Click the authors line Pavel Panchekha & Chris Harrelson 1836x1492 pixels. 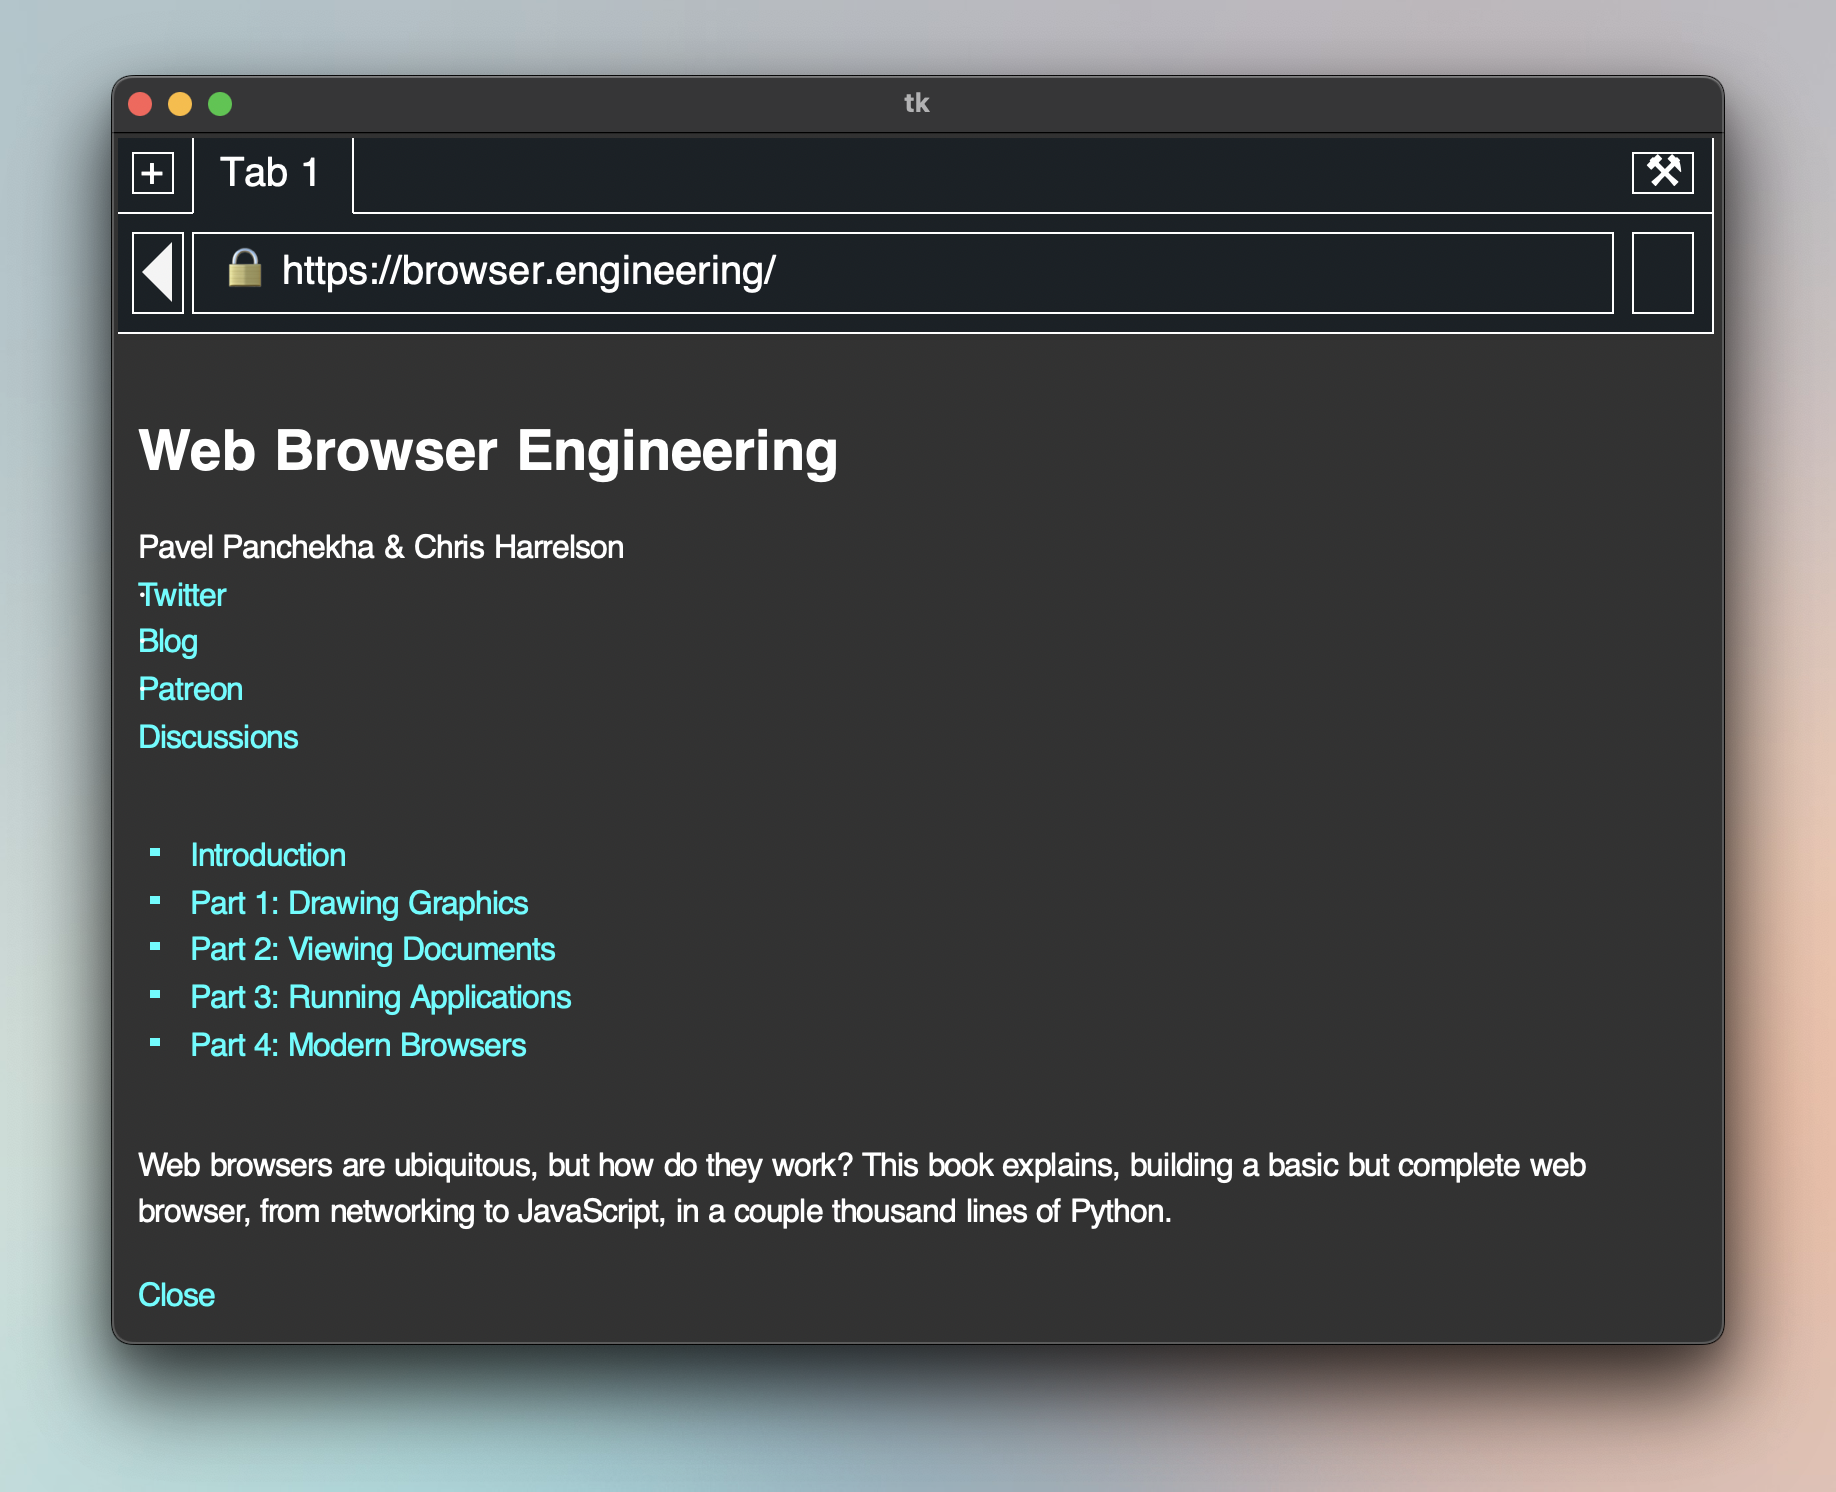tap(381, 547)
